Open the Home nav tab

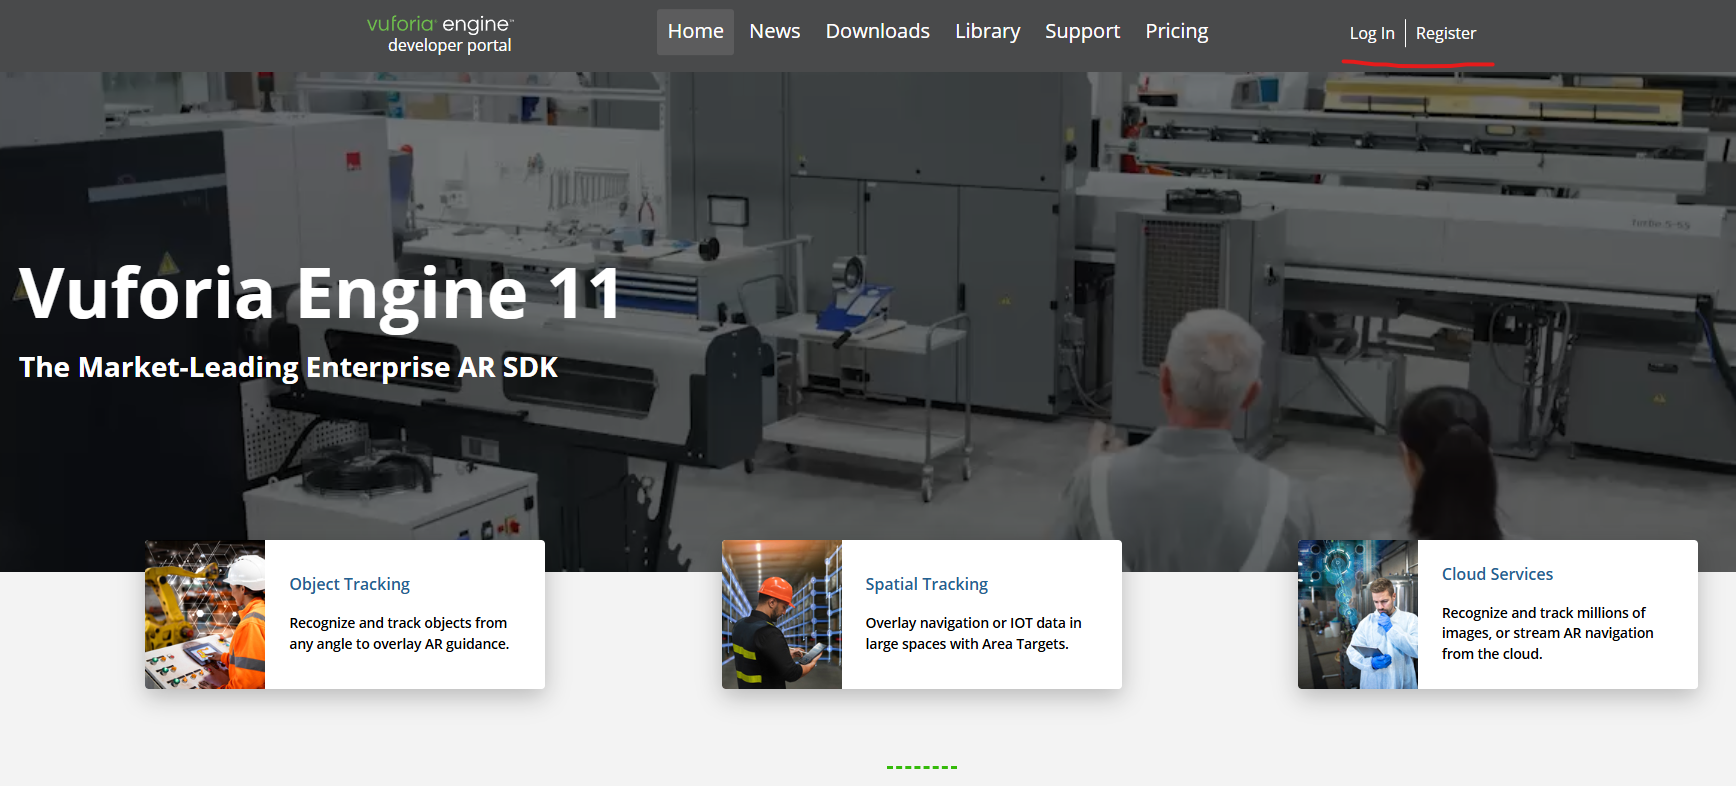[x=695, y=32]
